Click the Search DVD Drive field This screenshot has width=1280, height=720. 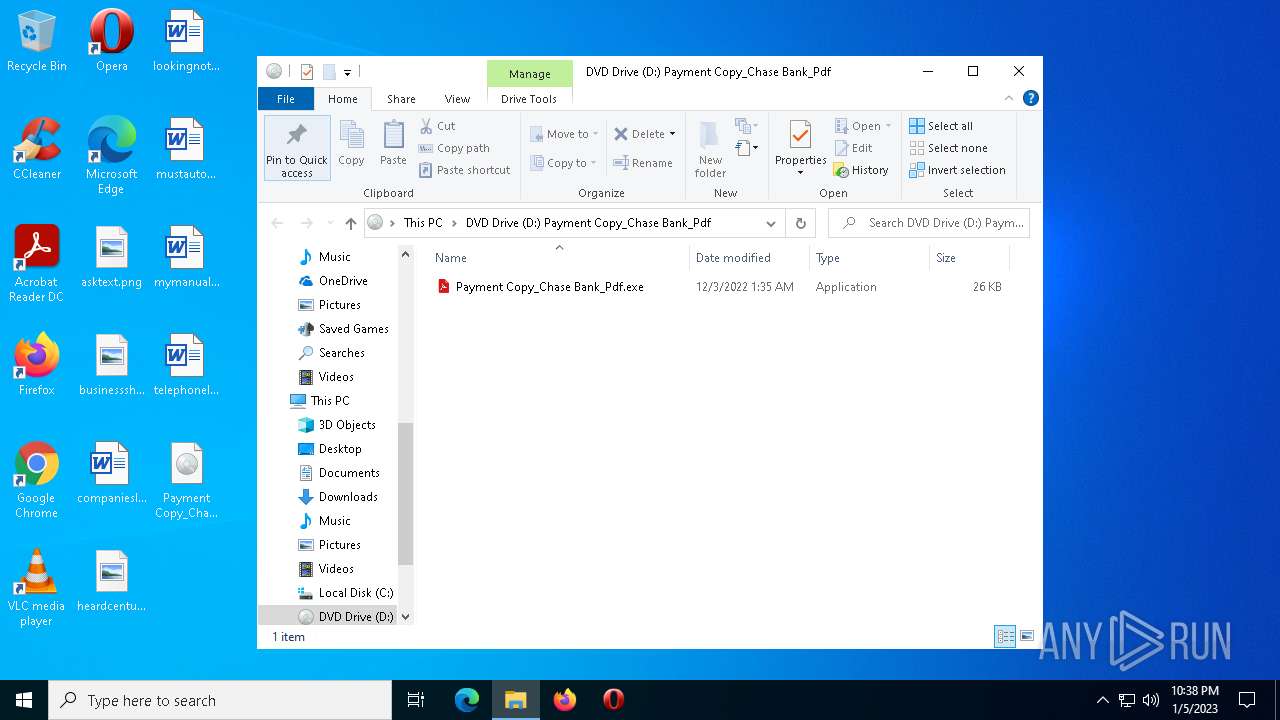pyautogui.click(x=929, y=223)
